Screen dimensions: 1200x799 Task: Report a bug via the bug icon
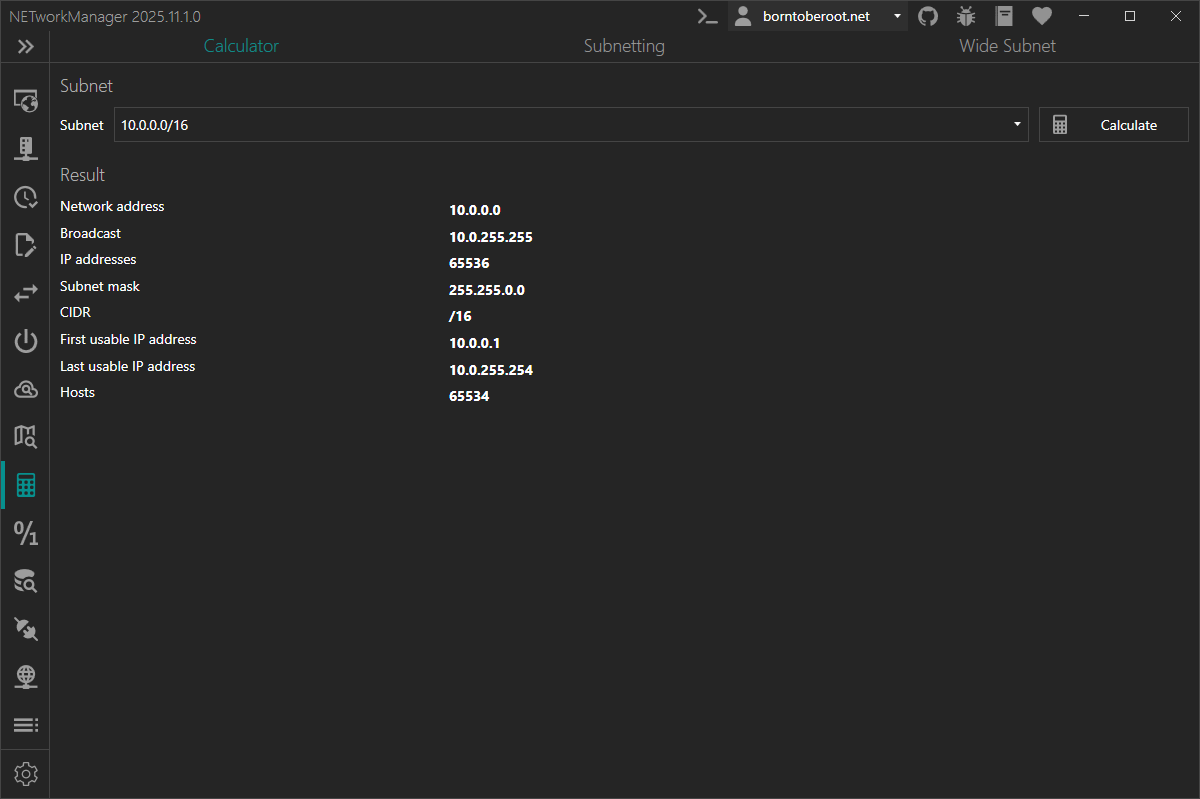click(x=965, y=16)
